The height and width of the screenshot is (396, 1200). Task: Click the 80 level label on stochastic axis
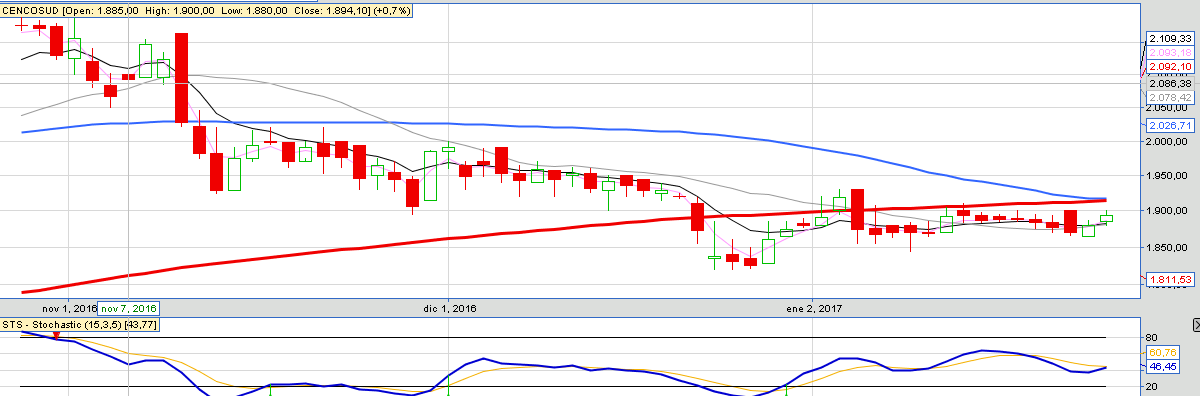(x=1152, y=338)
